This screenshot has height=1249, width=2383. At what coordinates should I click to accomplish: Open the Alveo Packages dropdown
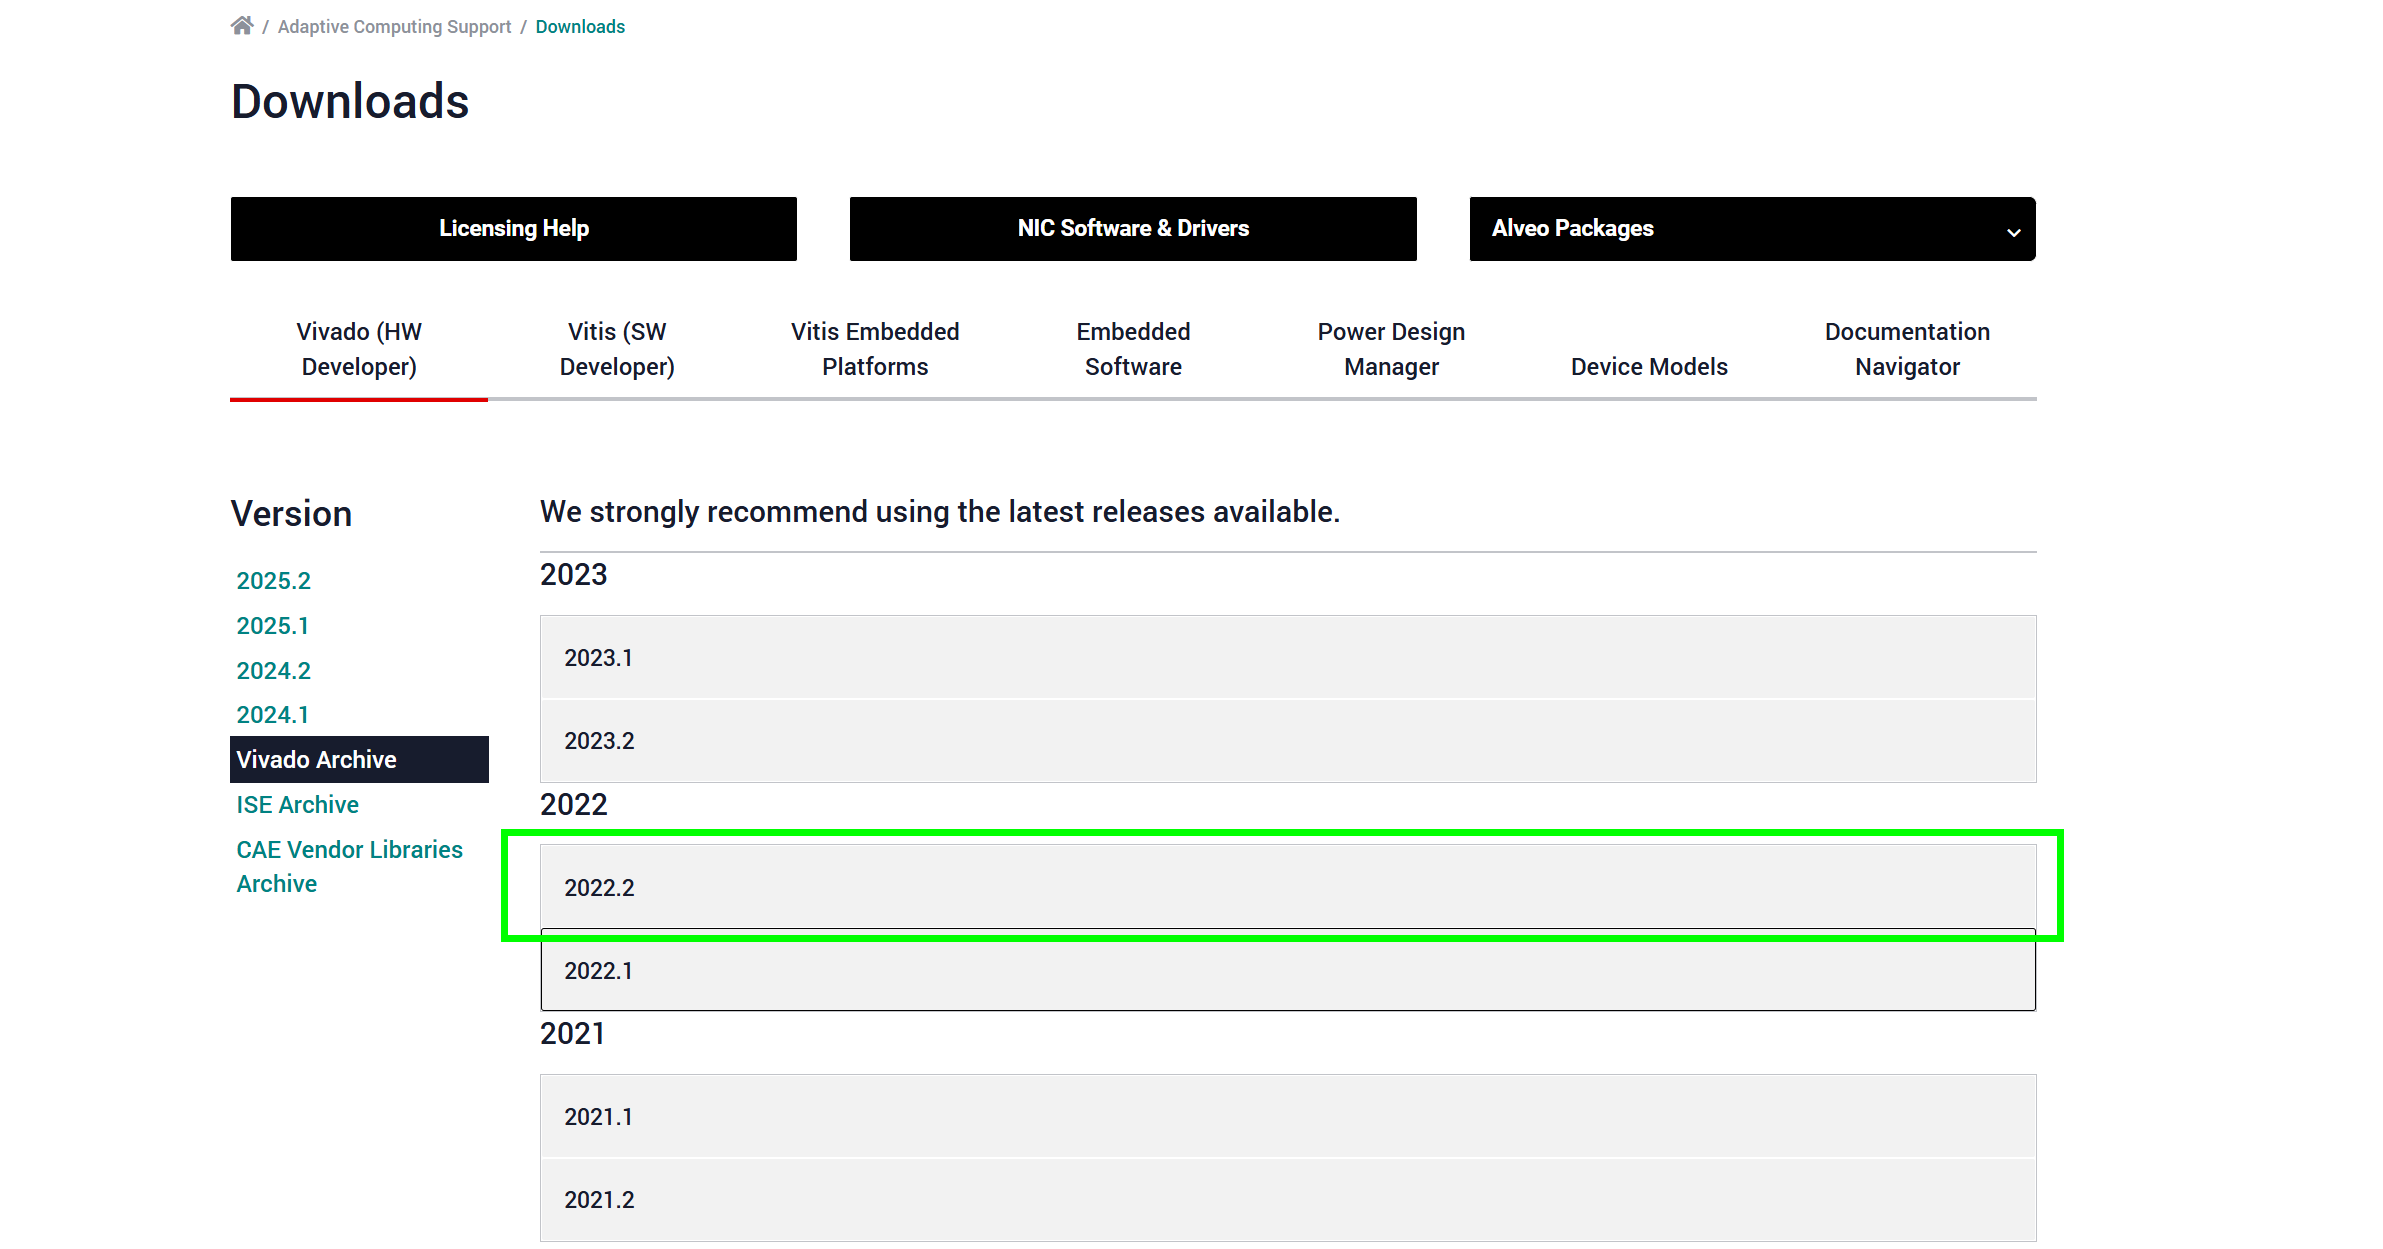coord(1752,229)
